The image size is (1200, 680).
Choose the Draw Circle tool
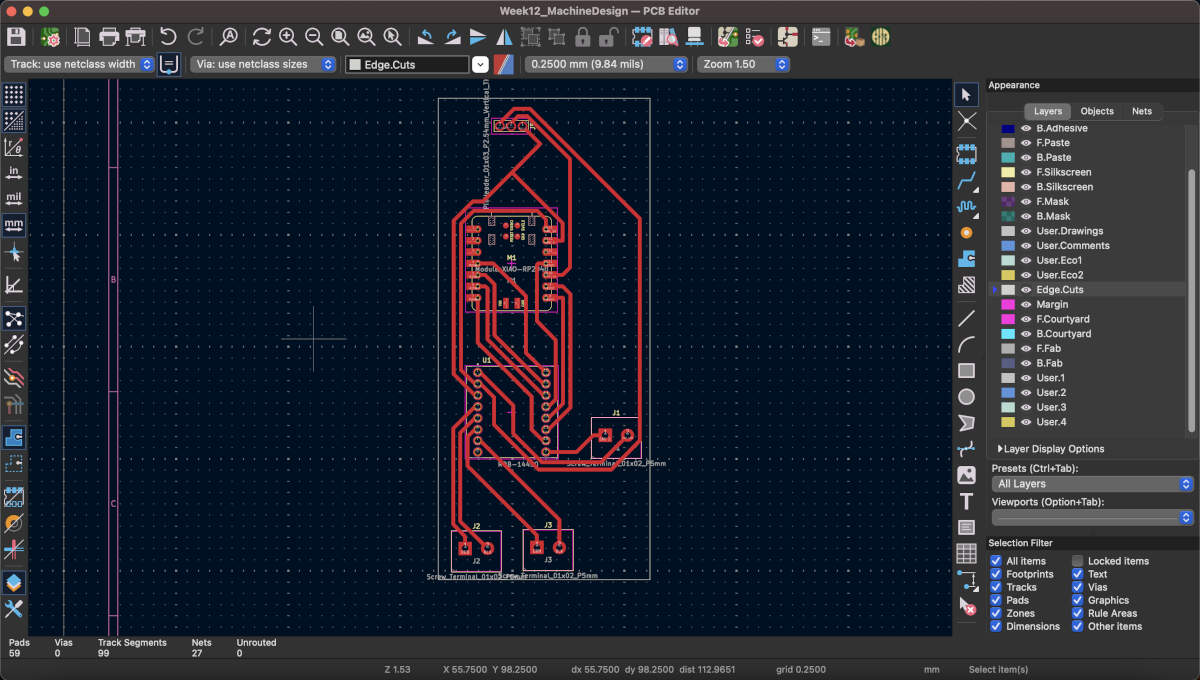click(967, 397)
